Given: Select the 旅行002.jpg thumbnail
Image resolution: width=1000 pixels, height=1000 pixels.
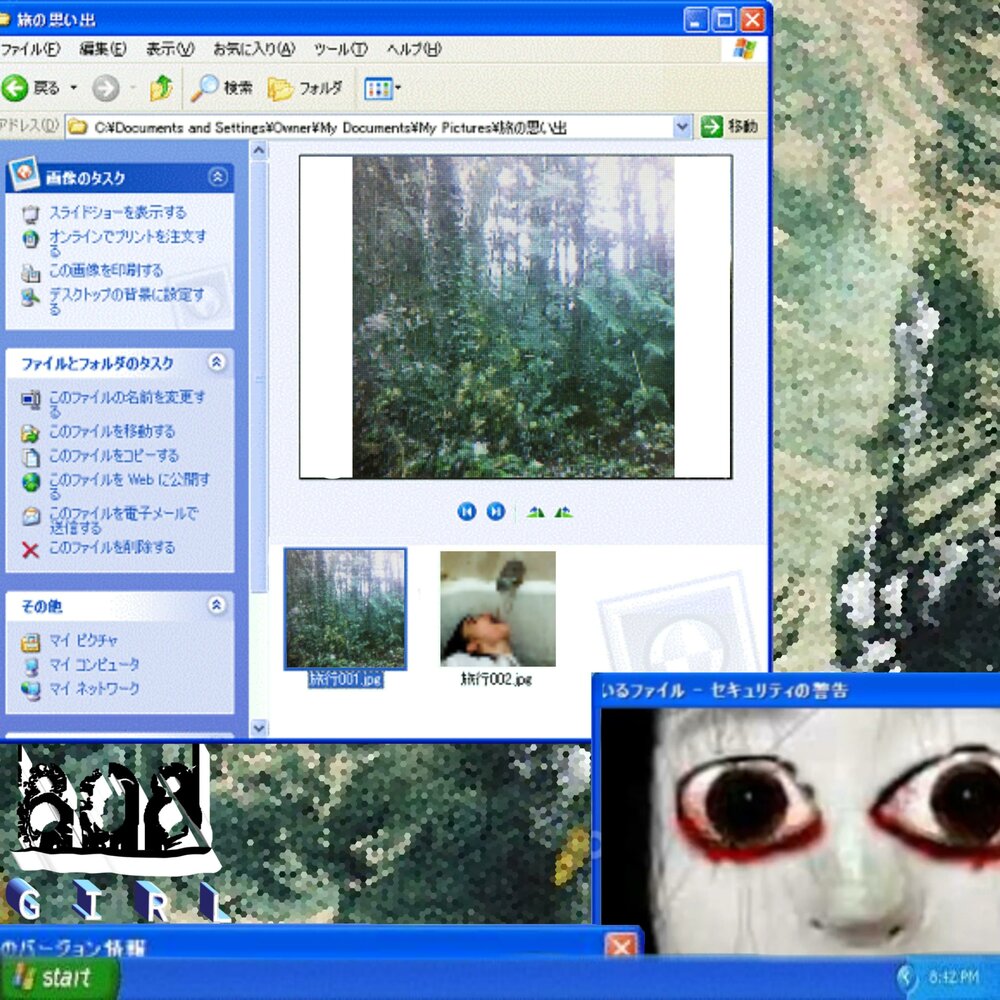Looking at the screenshot, I should [x=497, y=609].
